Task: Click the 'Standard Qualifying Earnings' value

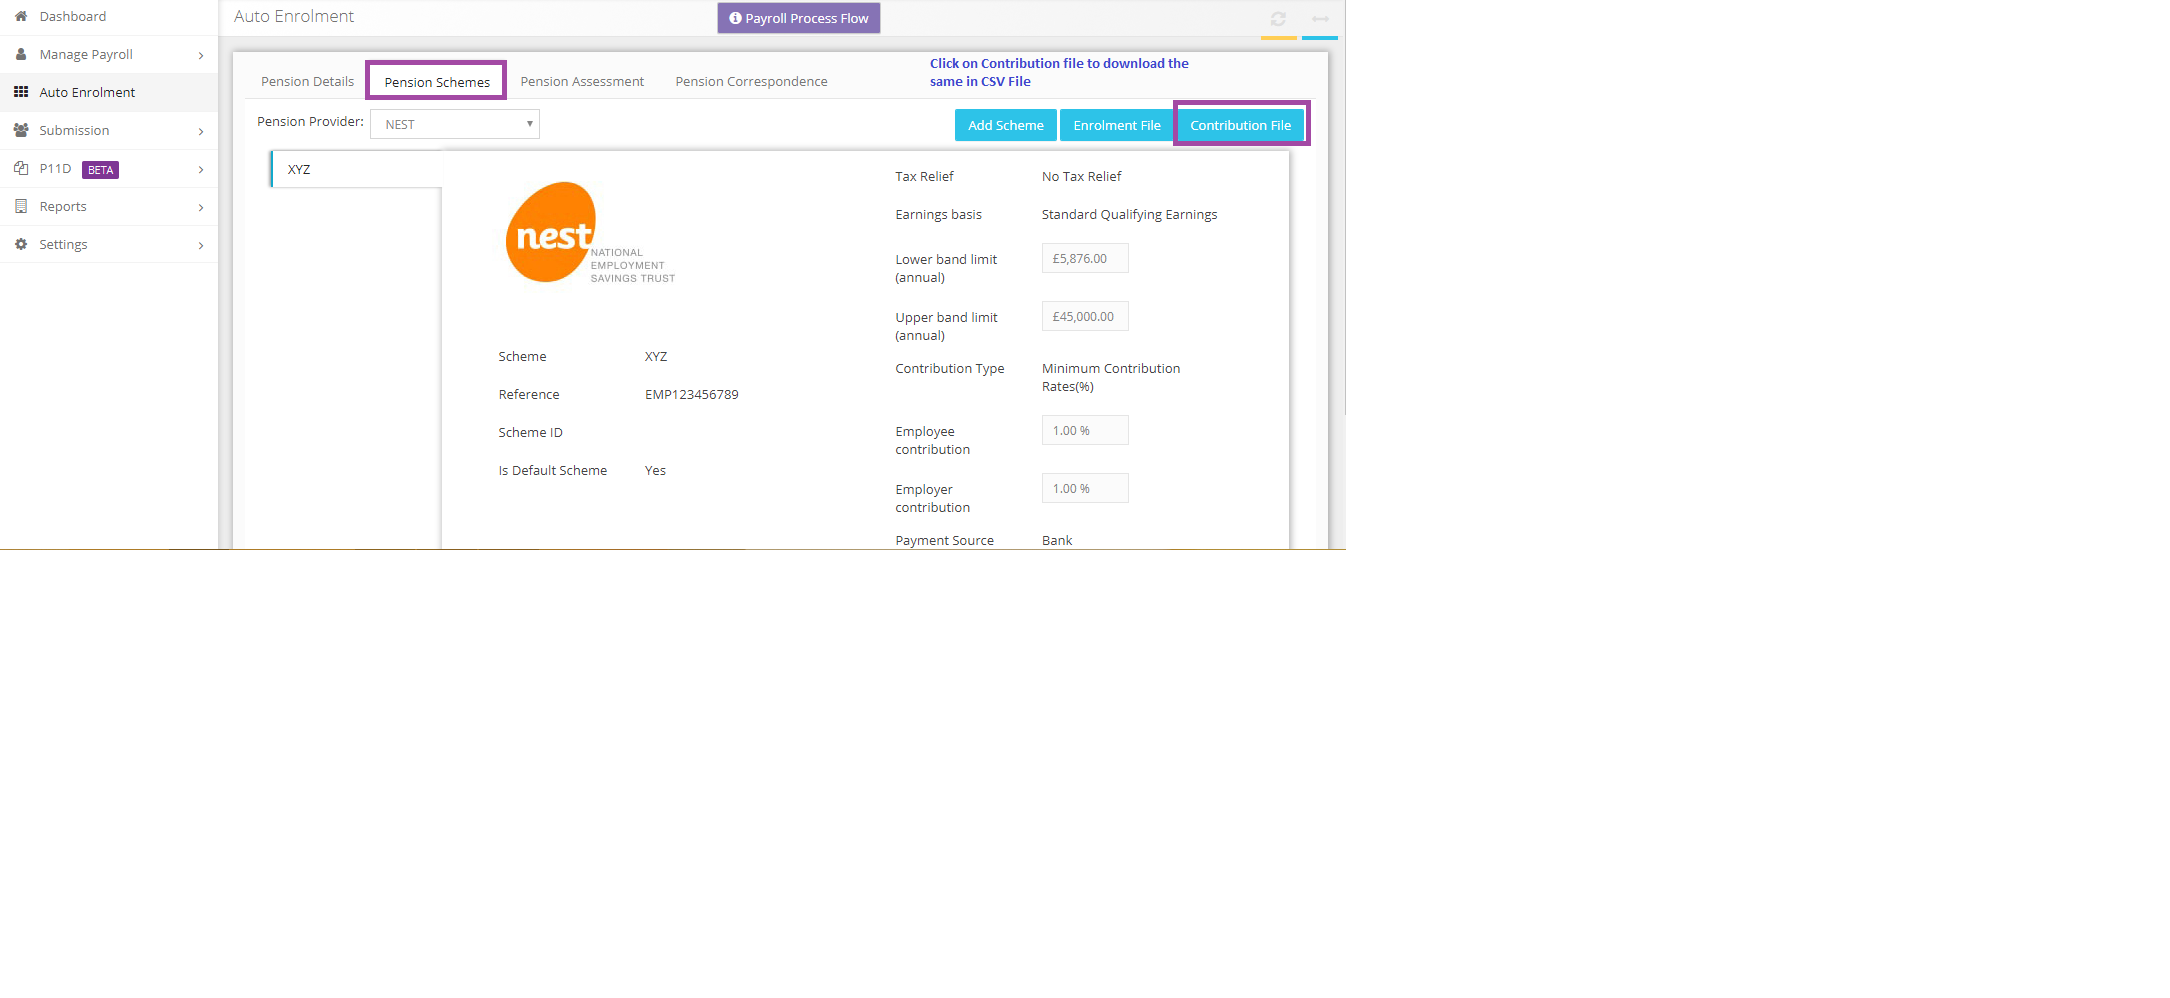Action: [x=1129, y=214]
